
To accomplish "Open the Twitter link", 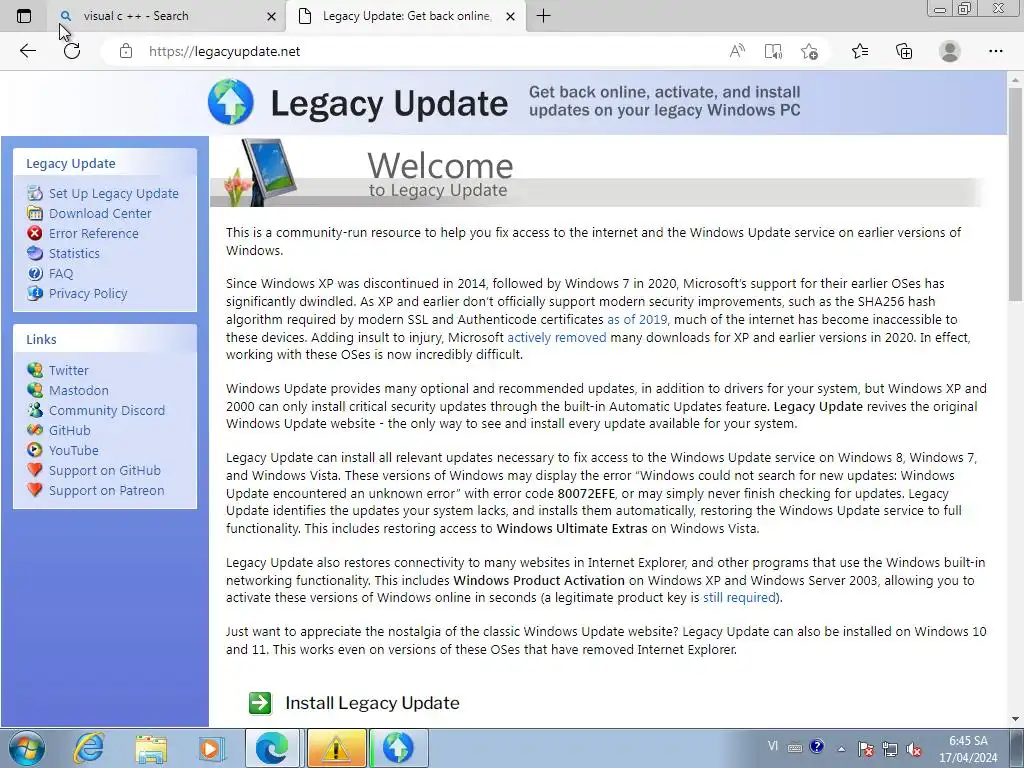I will pyautogui.click(x=69, y=370).
